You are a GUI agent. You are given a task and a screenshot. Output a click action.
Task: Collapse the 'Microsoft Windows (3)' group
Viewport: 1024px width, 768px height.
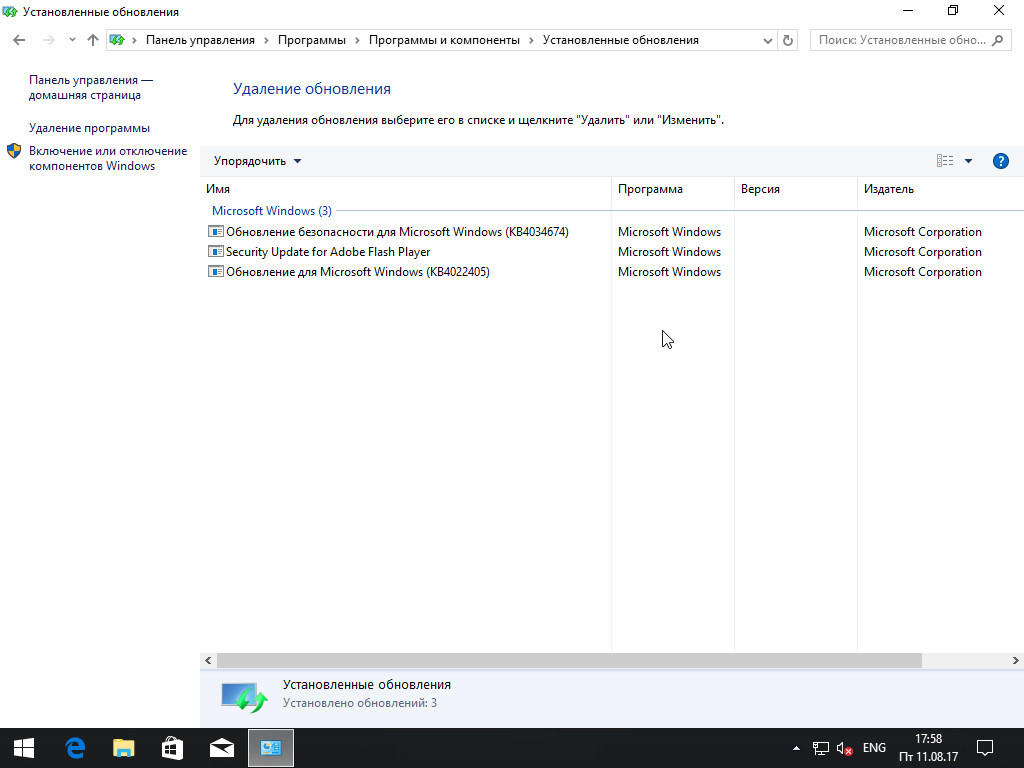pyautogui.click(x=272, y=211)
